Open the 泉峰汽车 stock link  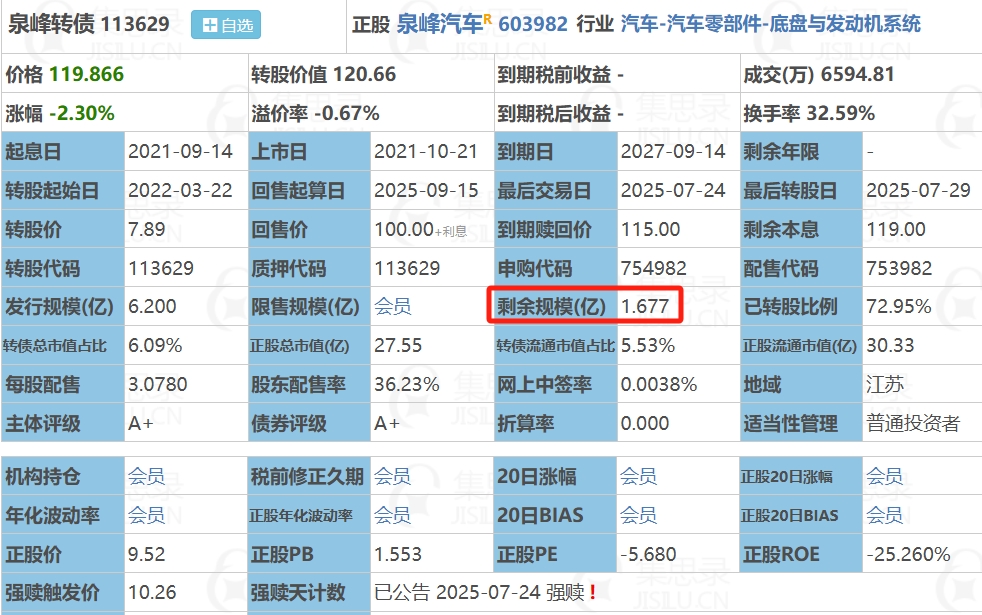click(x=440, y=24)
